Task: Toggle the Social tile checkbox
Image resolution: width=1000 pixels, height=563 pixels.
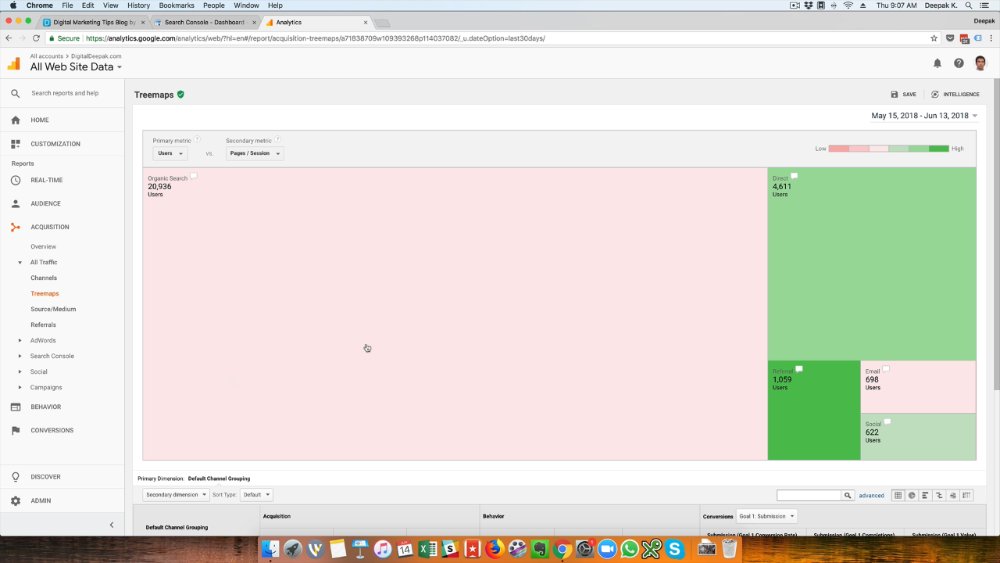Action: 887,422
